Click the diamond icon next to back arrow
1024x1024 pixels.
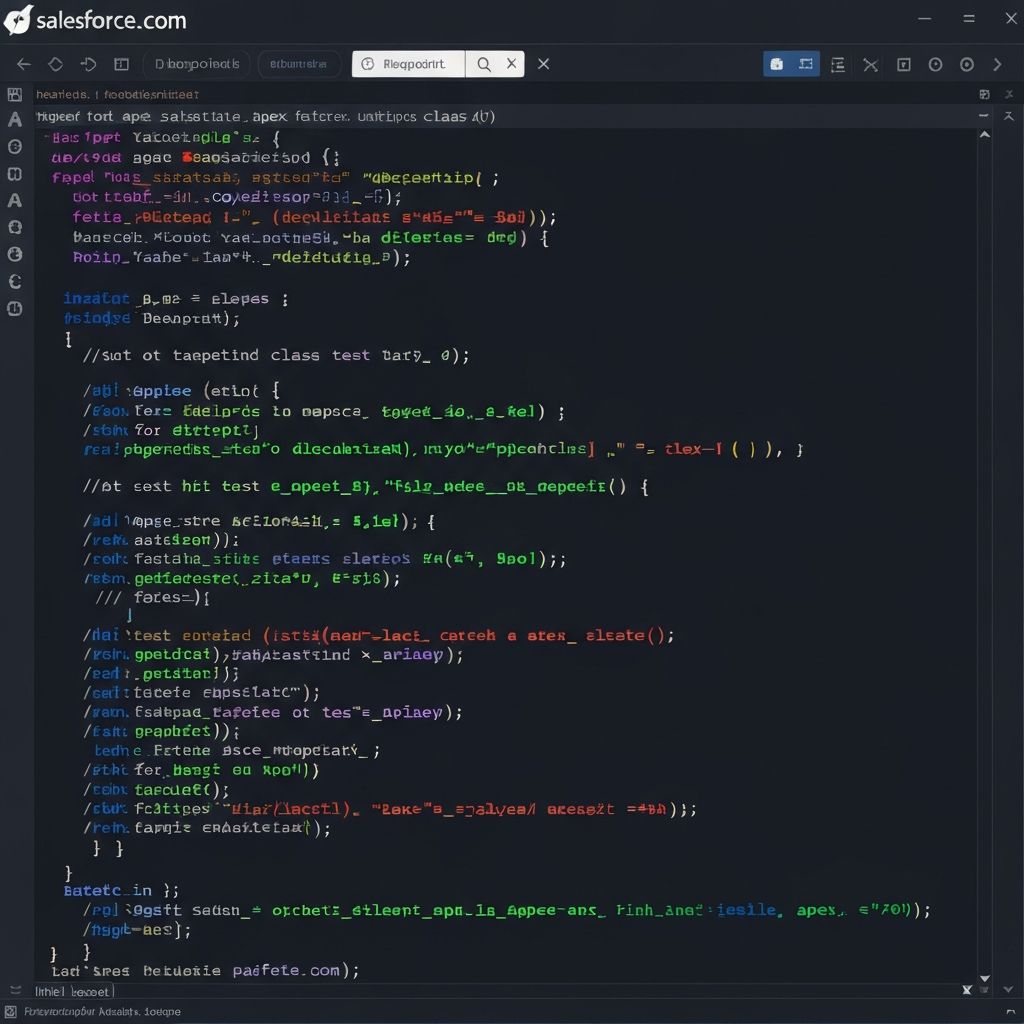pyautogui.click(x=56, y=64)
